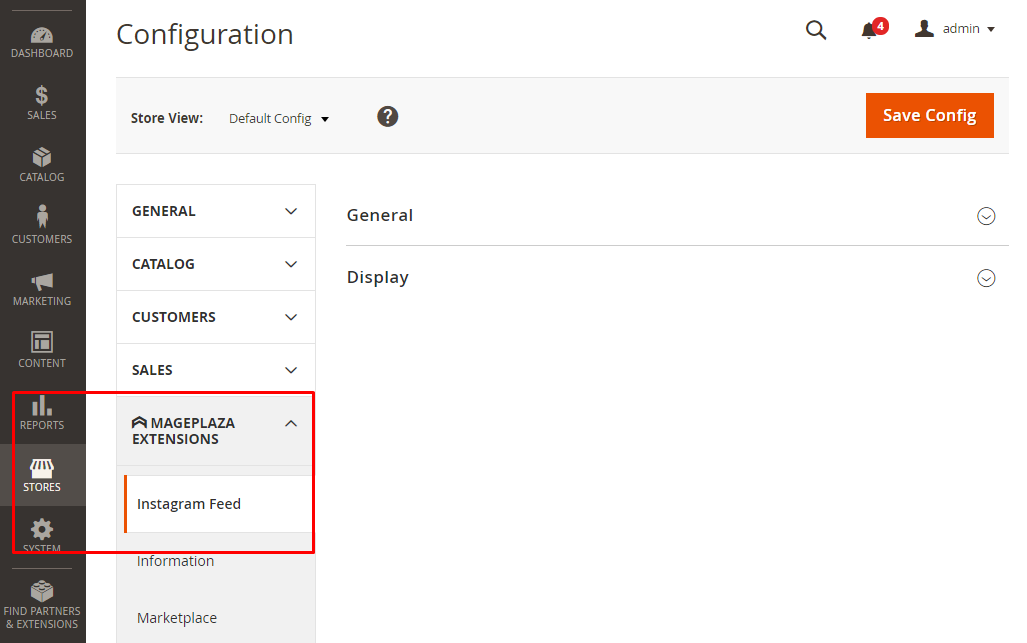Go to the Catalog sidebar icon
This screenshot has height=643, width=1027.
click(x=42, y=165)
